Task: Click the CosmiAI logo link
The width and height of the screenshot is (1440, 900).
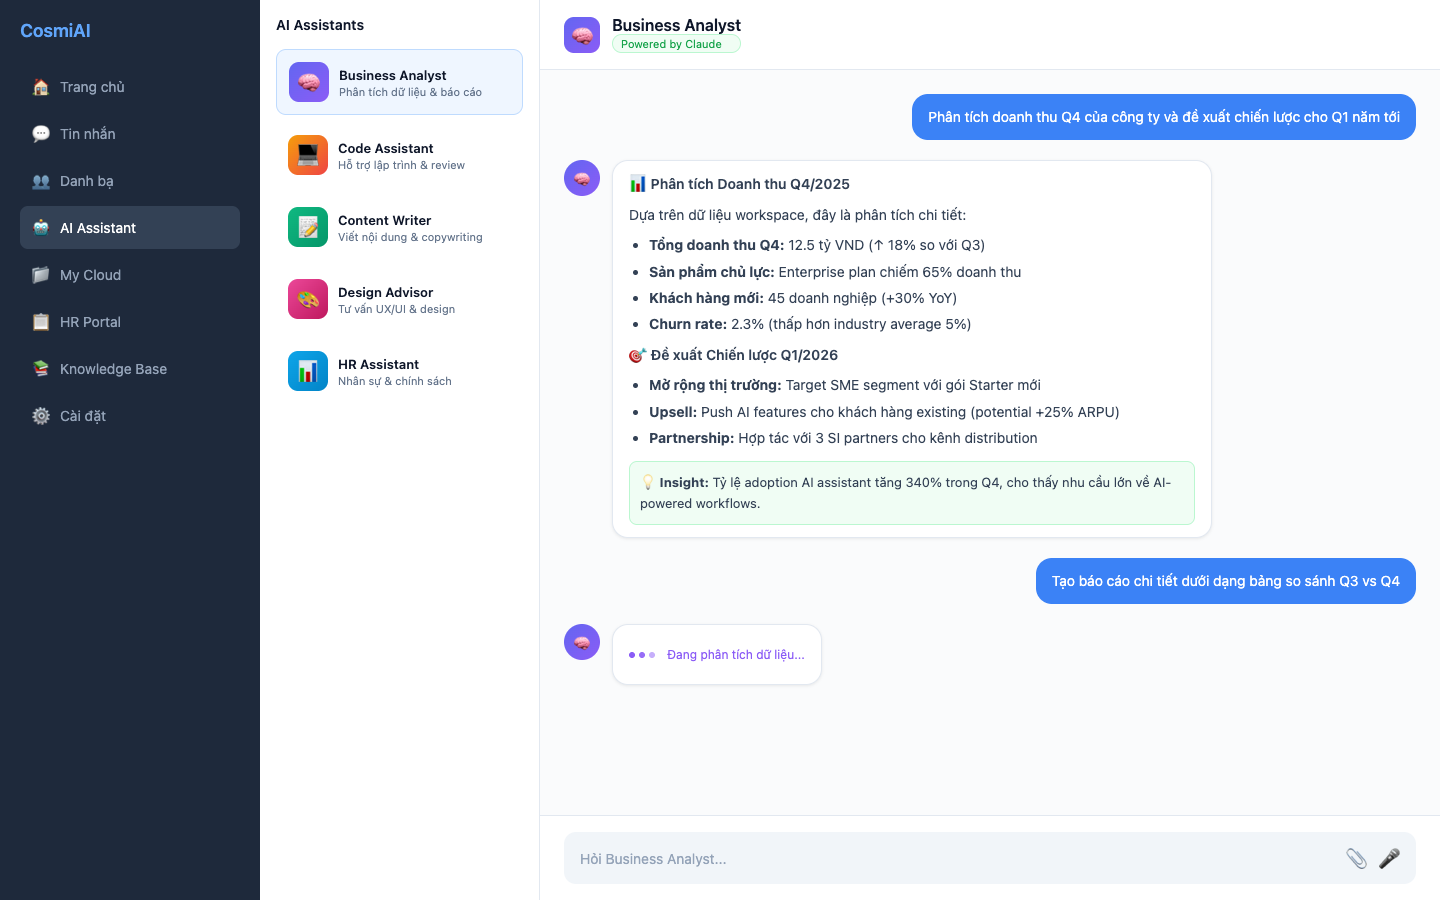Action: [x=56, y=31]
